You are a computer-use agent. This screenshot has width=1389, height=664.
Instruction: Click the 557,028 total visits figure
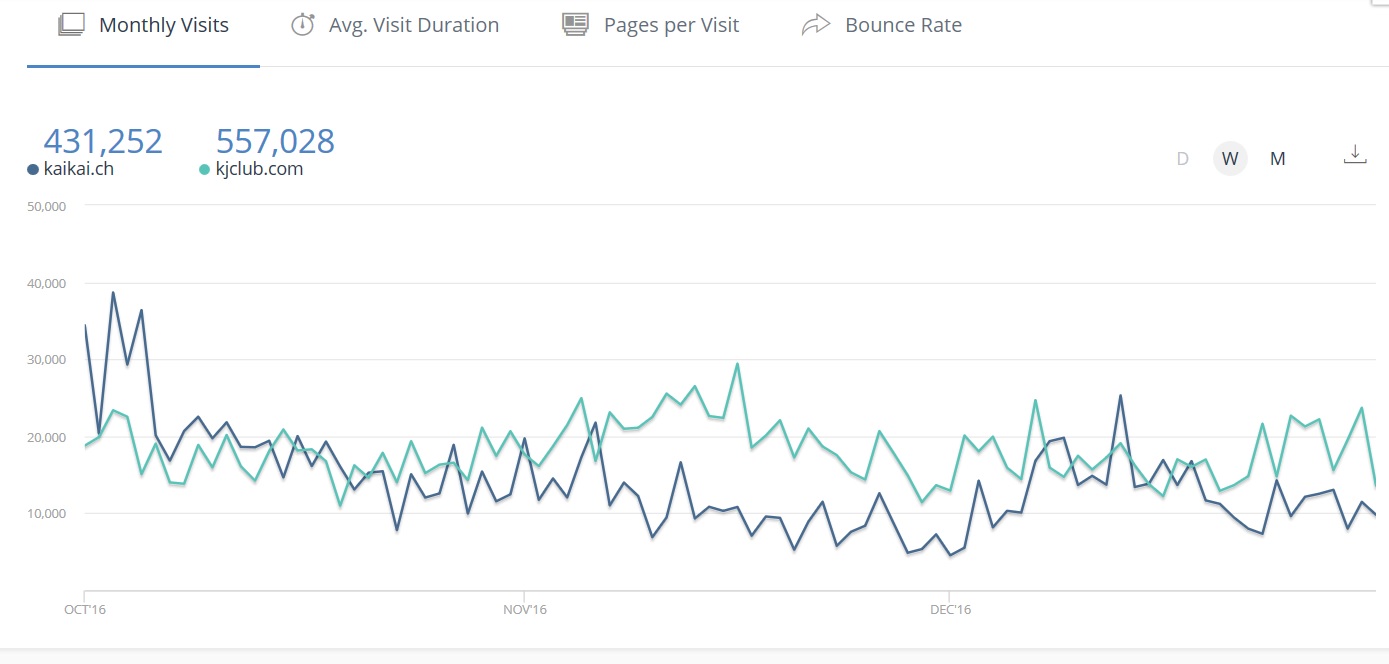[x=275, y=141]
